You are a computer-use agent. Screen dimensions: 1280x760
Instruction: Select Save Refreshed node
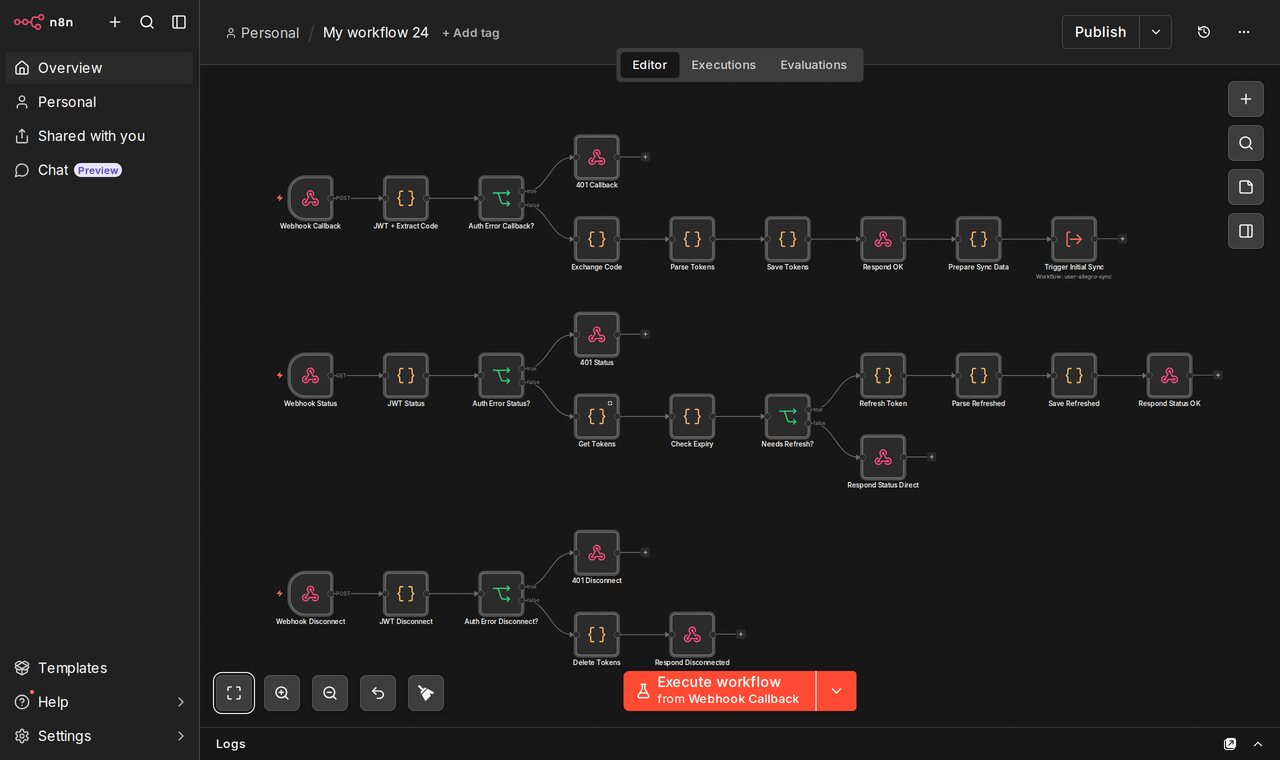coord(1074,375)
